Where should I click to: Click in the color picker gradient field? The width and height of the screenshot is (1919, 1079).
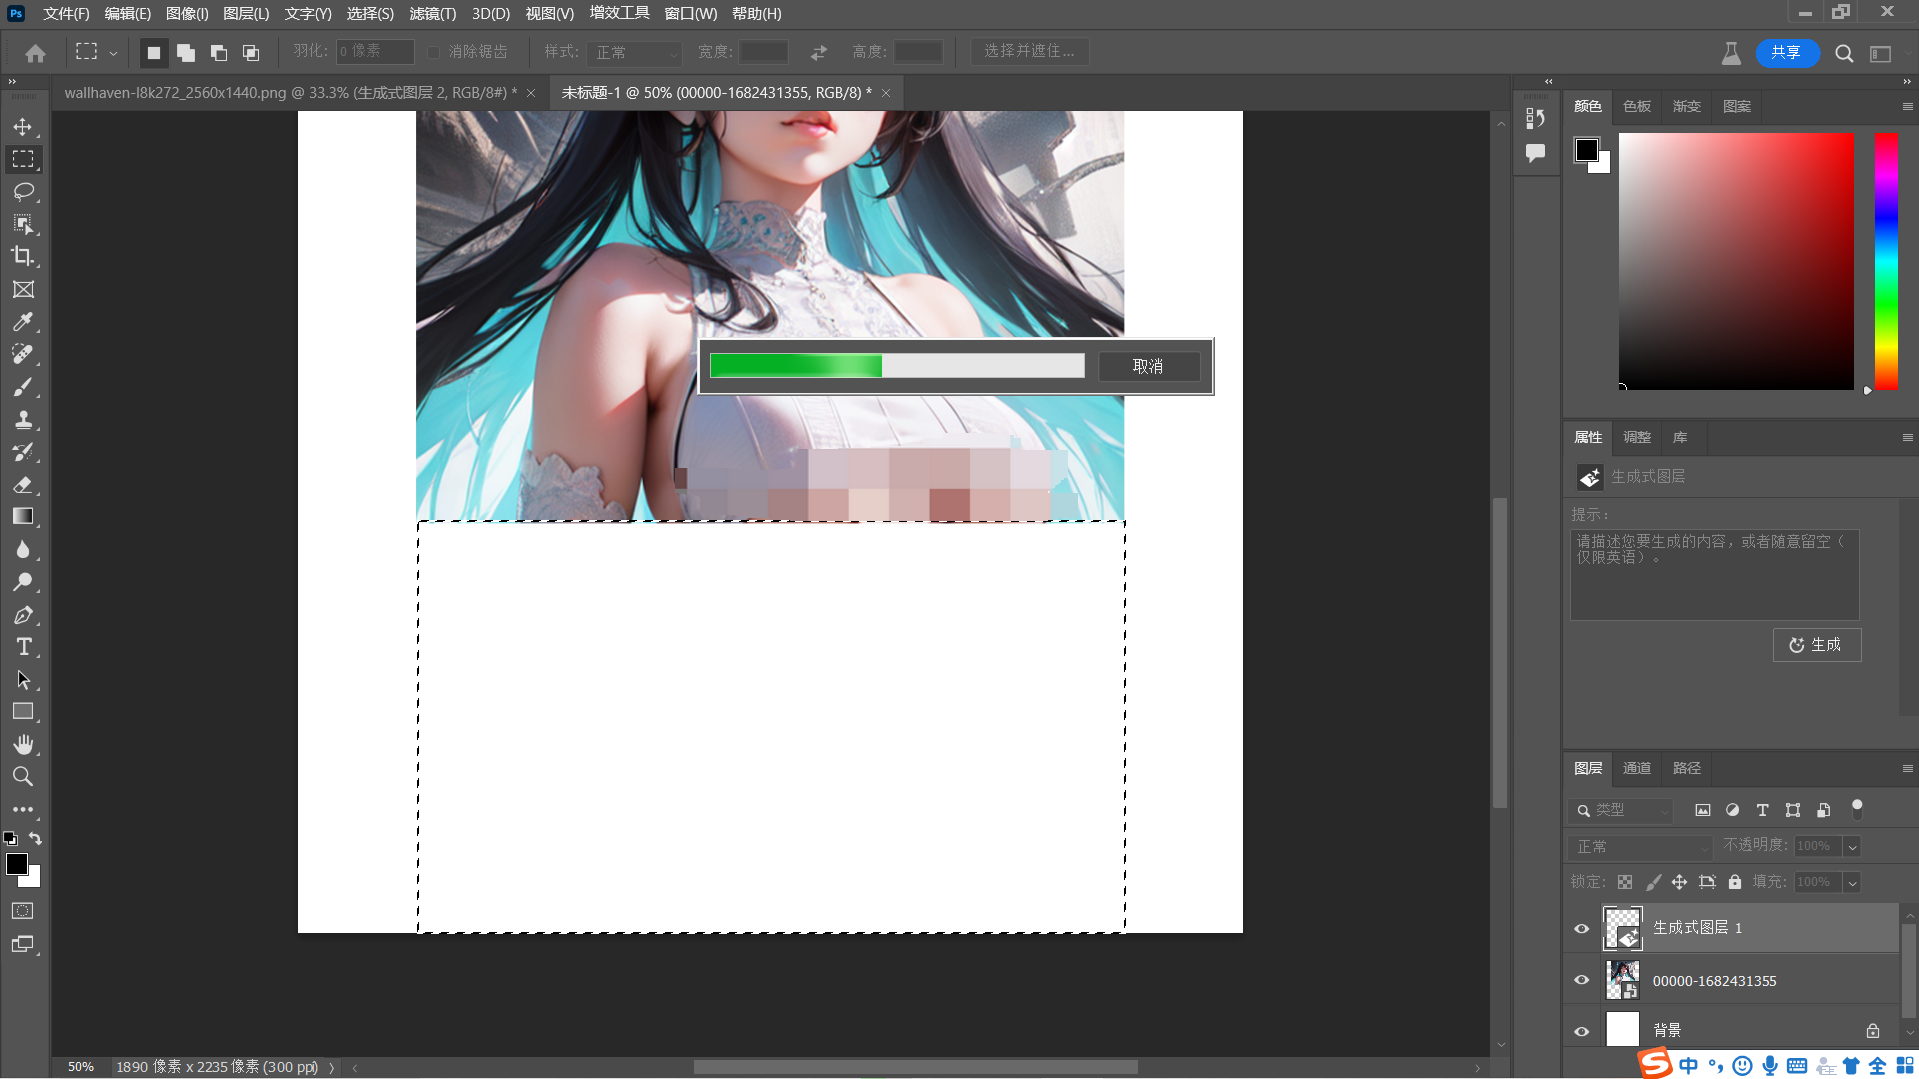pos(1736,261)
